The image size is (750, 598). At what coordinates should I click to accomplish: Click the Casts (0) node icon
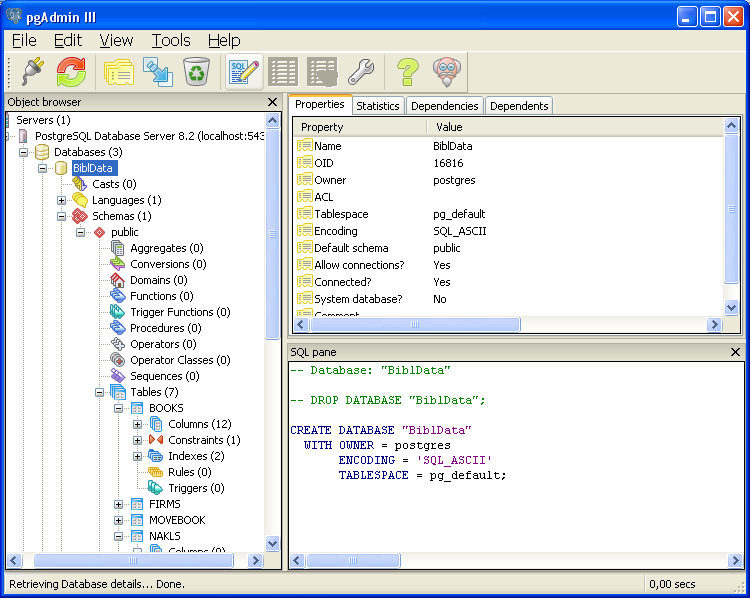(79, 184)
